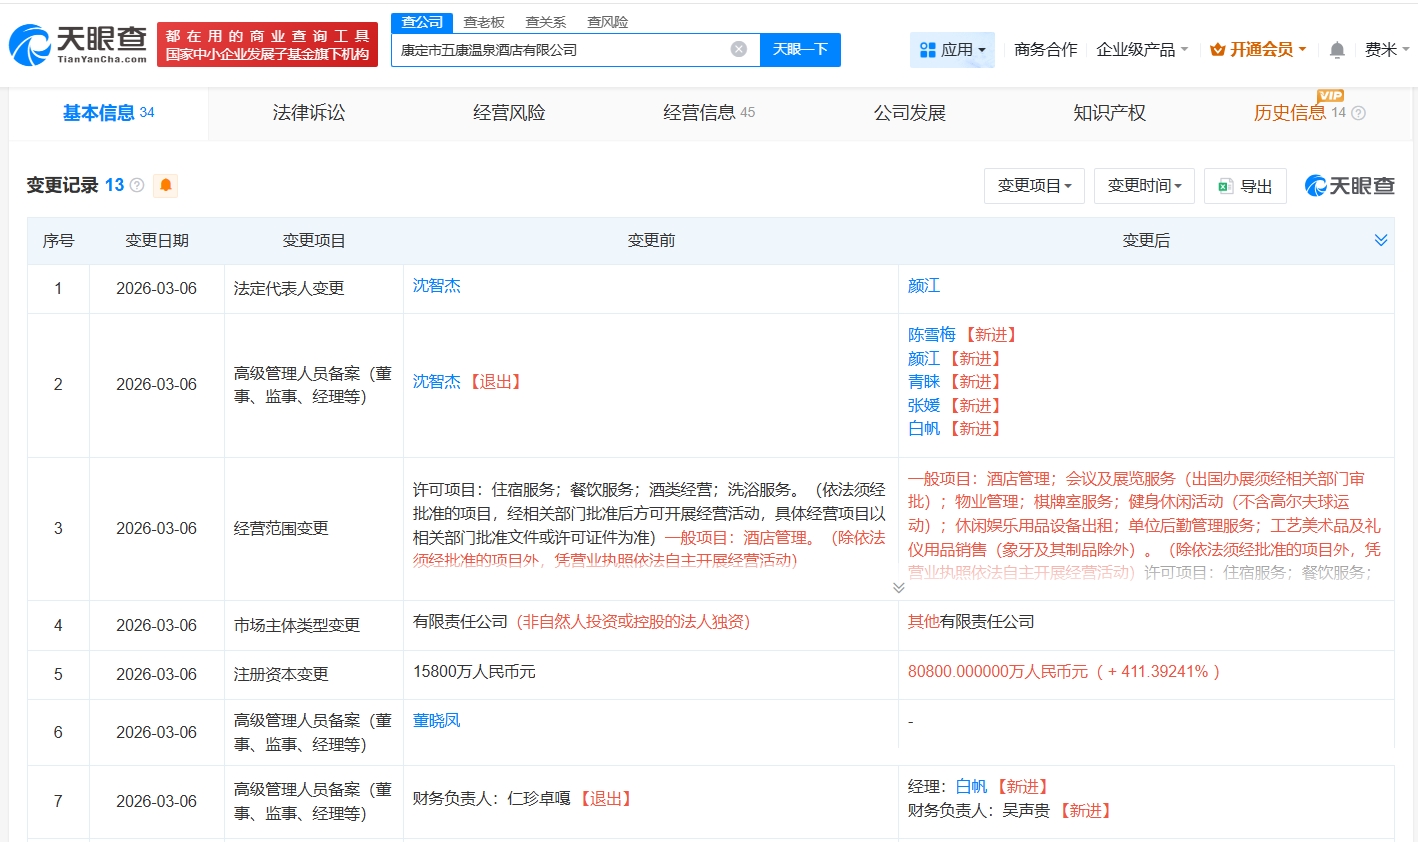Click the company name search input field

coord(560,49)
